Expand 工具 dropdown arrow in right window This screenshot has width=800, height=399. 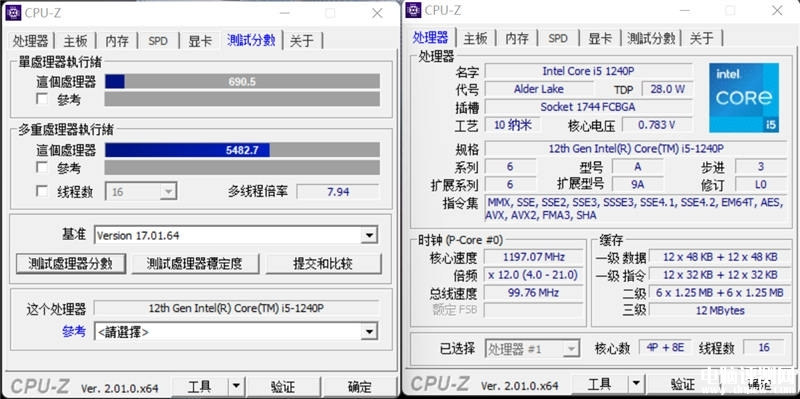point(635,384)
